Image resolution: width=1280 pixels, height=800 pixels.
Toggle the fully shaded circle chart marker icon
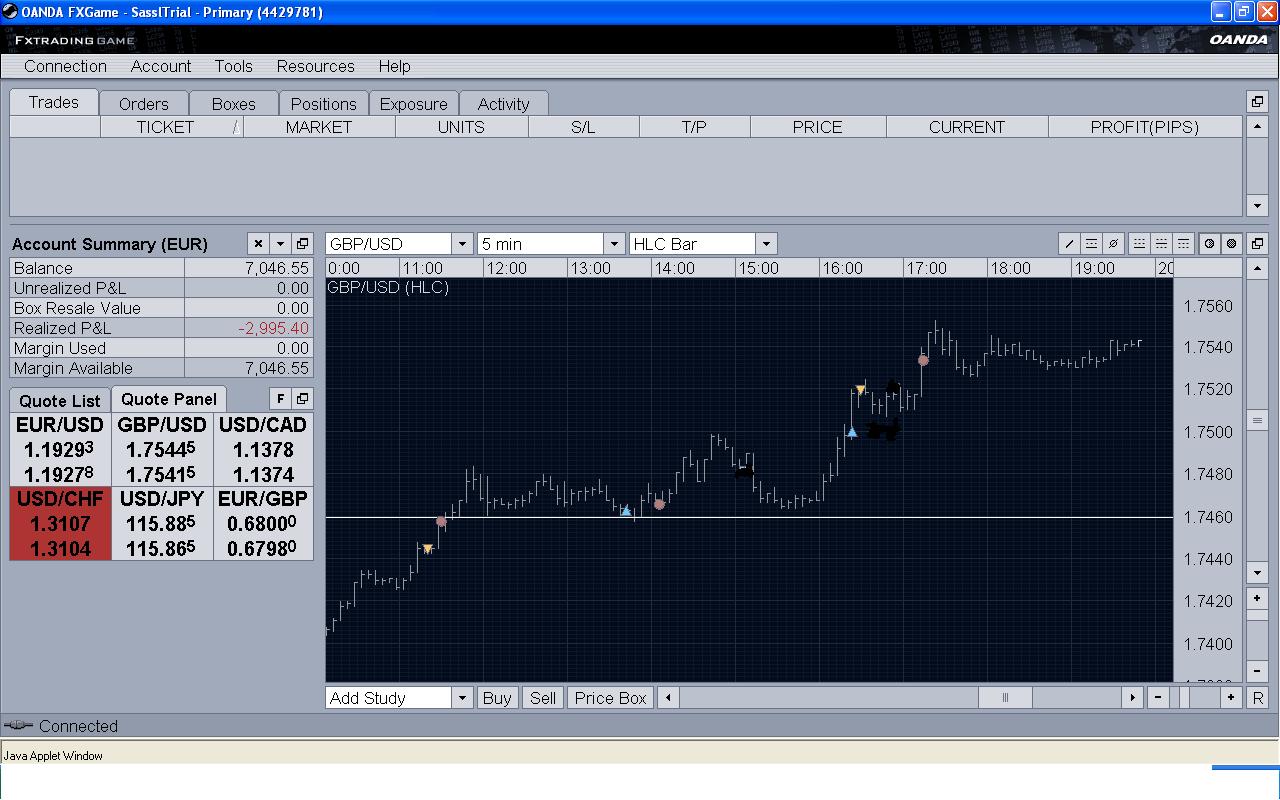1231,243
